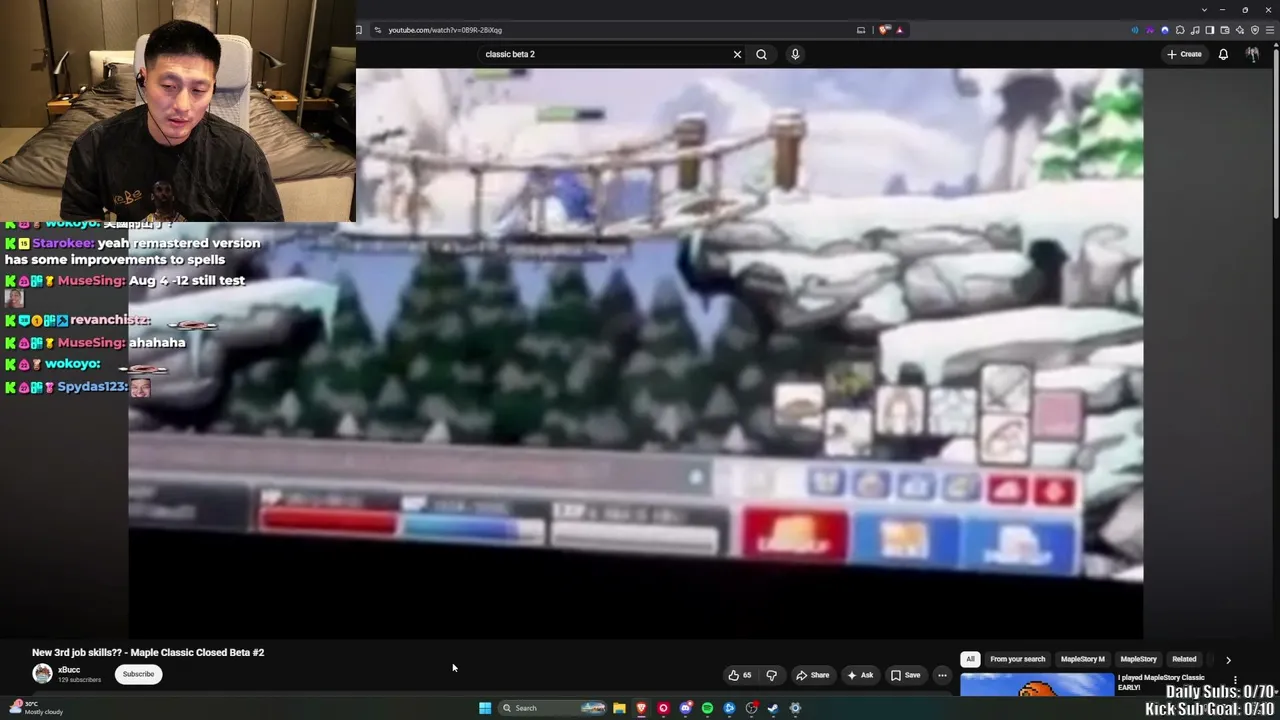Viewport: 1280px width, 720px height.
Task: Click Starokee's username in chat
Action: (x=62, y=243)
